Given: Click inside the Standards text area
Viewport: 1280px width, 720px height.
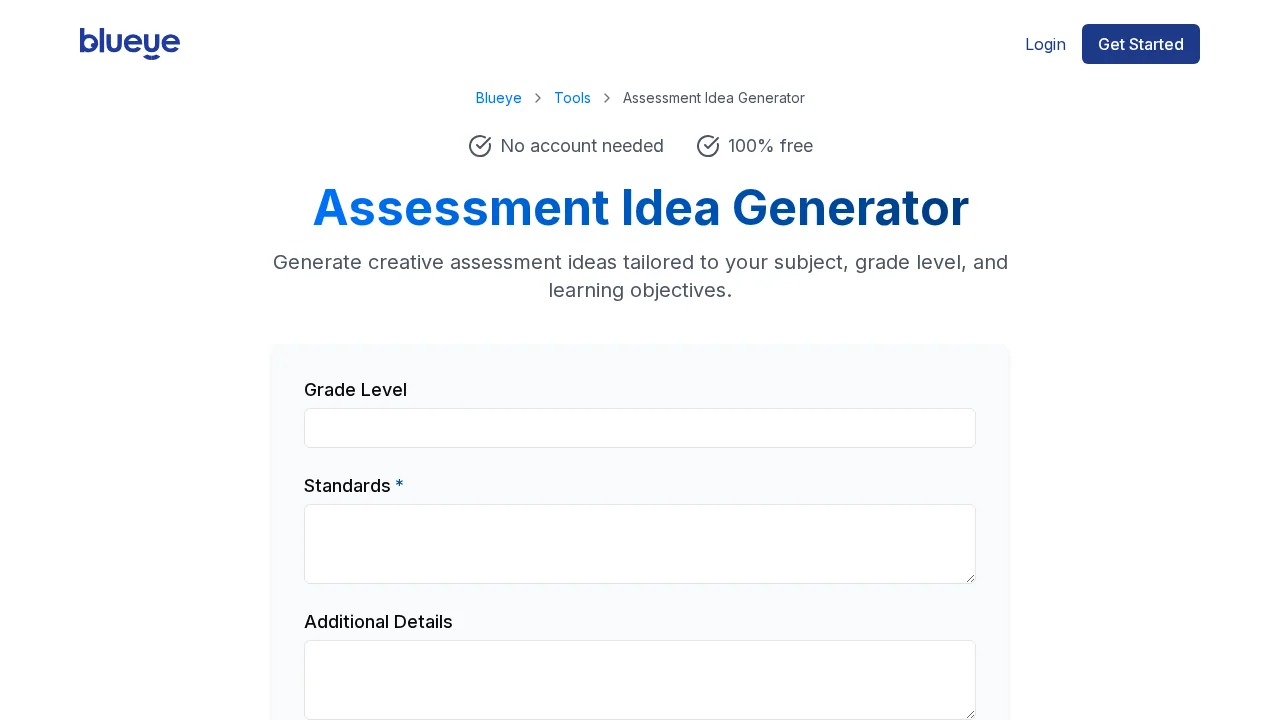Looking at the screenshot, I should tap(640, 544).
